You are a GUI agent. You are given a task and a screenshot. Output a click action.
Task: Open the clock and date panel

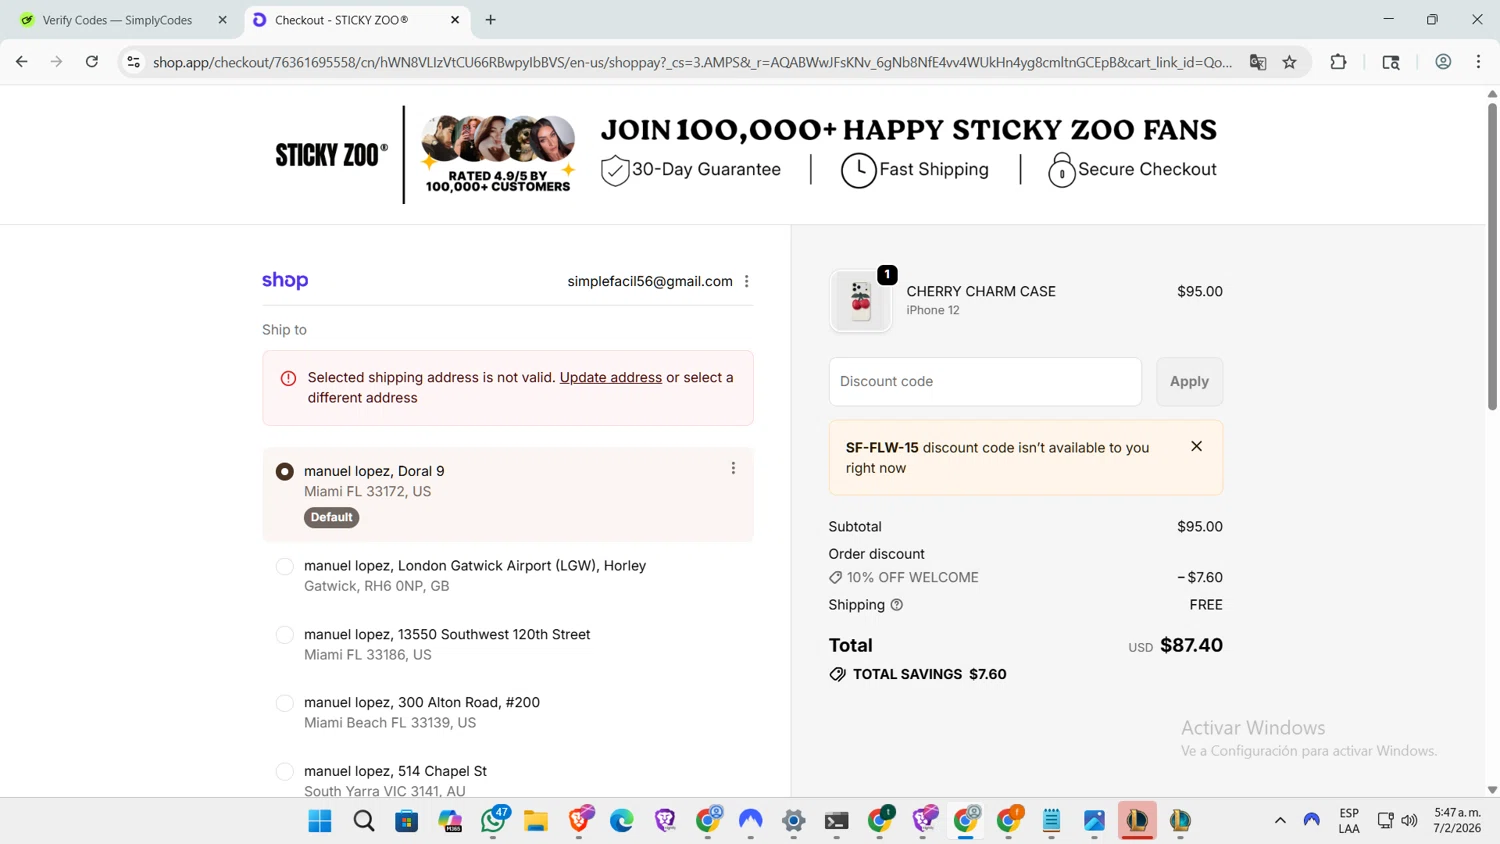coord(1457,821)
